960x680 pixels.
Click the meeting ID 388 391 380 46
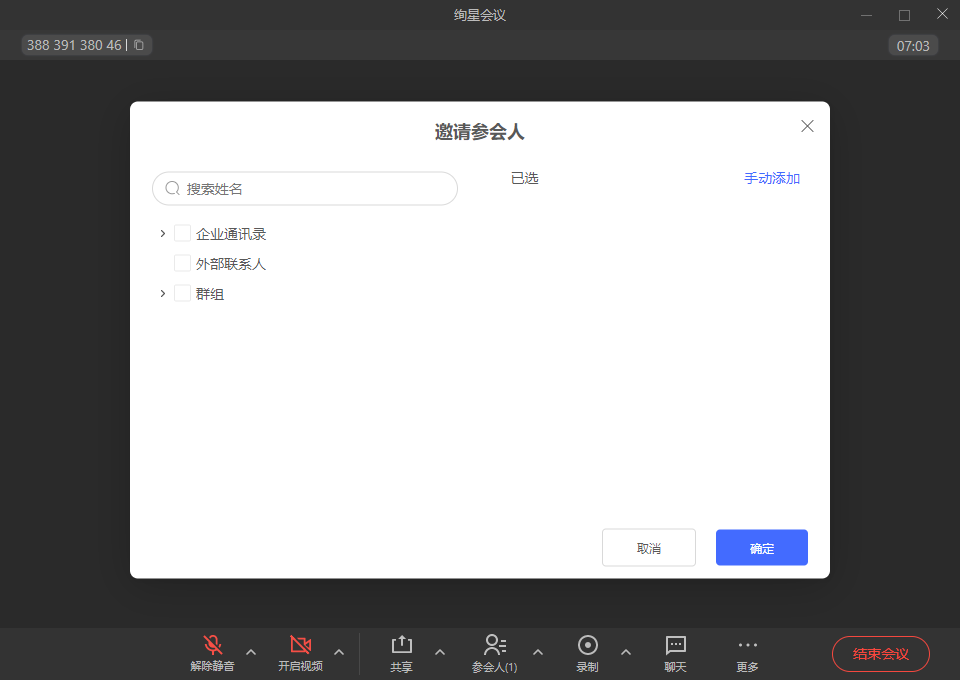pos(74,45)
